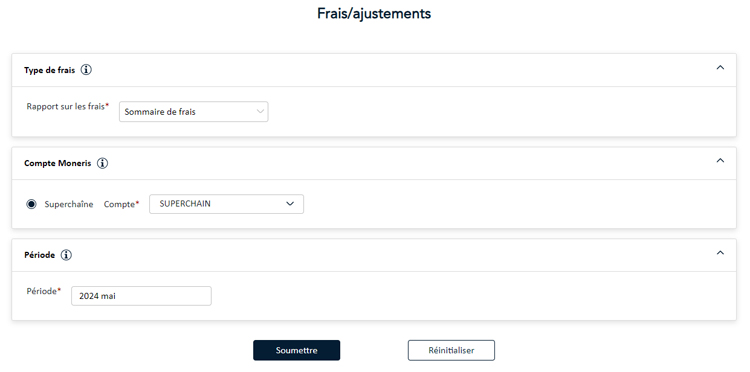The height and width of the screenshot is (372, 750).
Task: Click the Soumettre button
Action: [x=297, y=350]
